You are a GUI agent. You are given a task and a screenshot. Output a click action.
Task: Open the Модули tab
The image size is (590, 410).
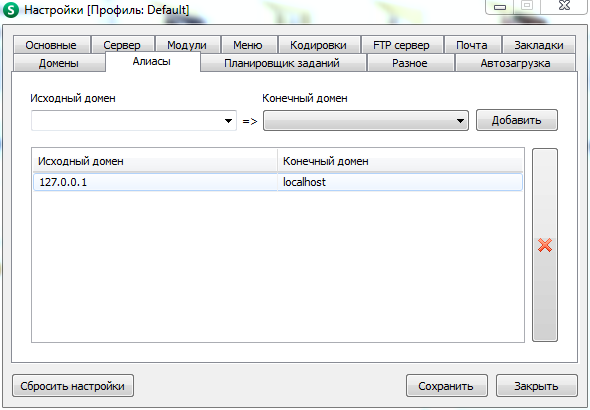(x=187, y=45)
